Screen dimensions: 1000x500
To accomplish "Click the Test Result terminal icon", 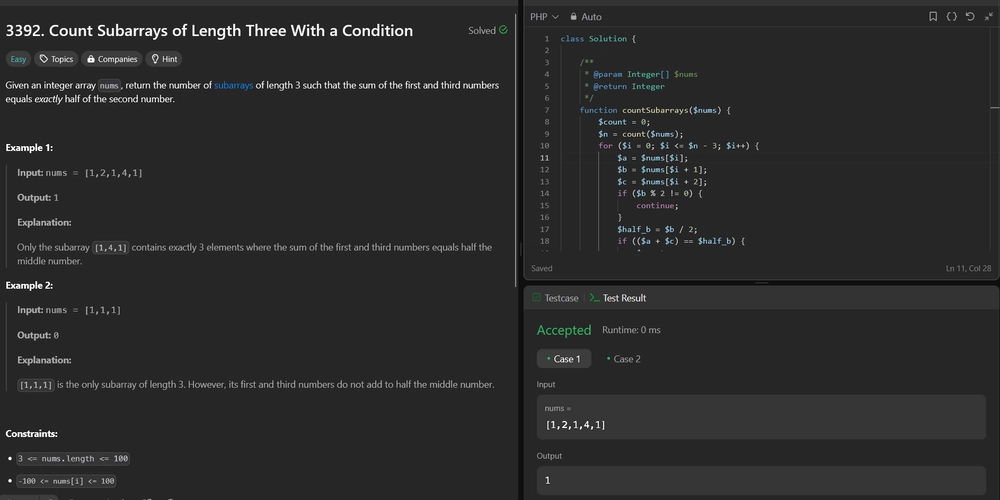I will [x=594, y=298].
